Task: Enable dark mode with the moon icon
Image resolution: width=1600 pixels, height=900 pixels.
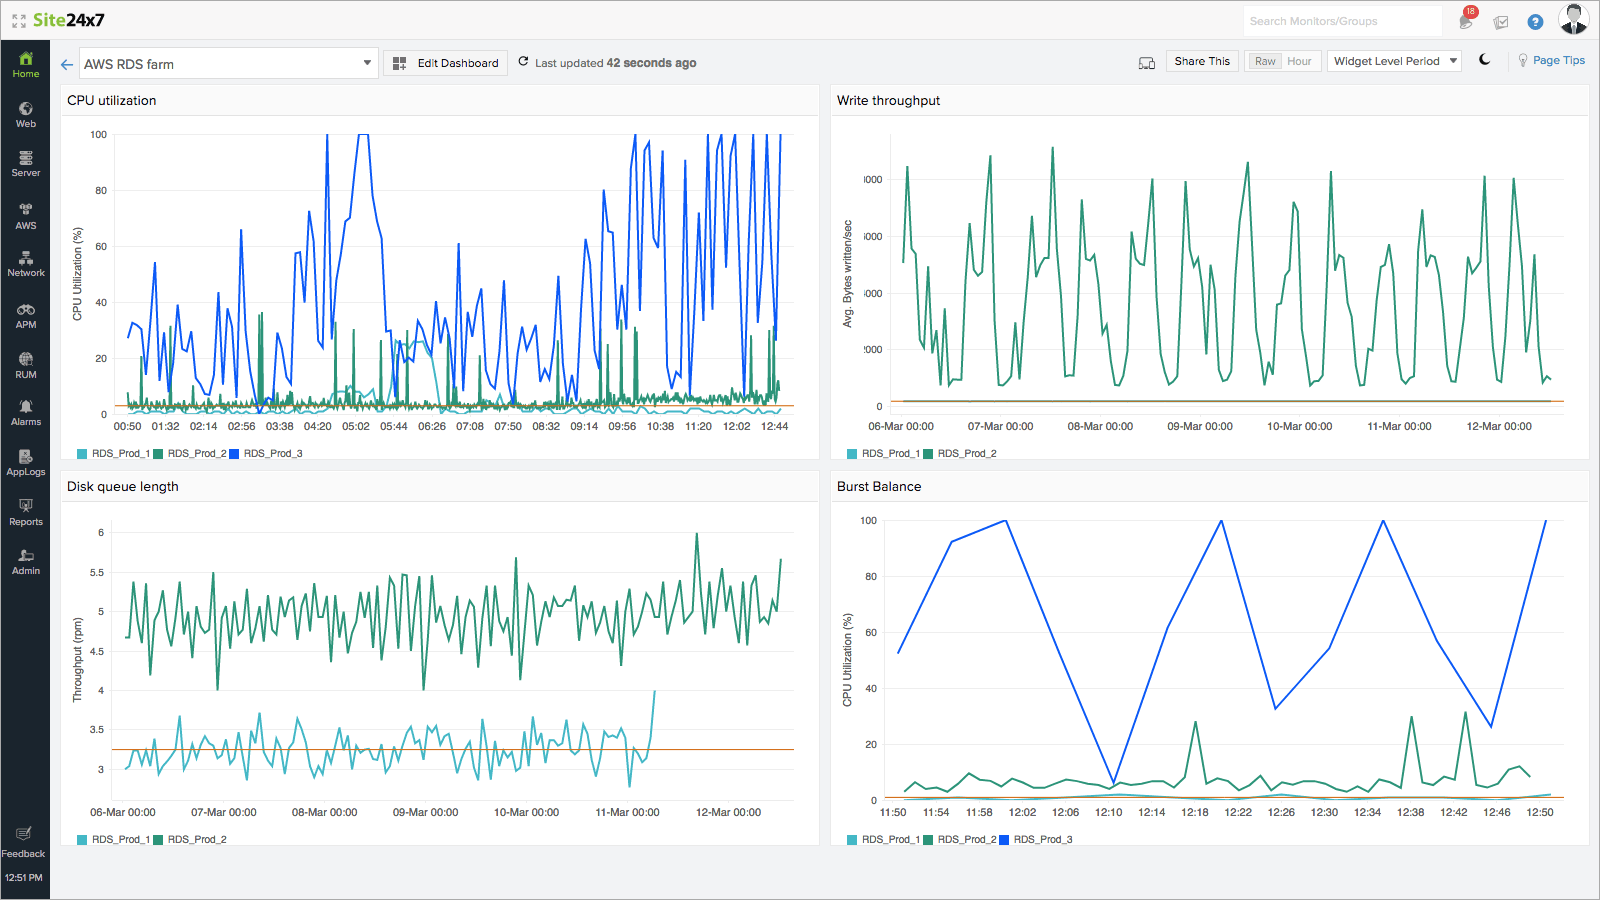Action: click(1484, 60)
